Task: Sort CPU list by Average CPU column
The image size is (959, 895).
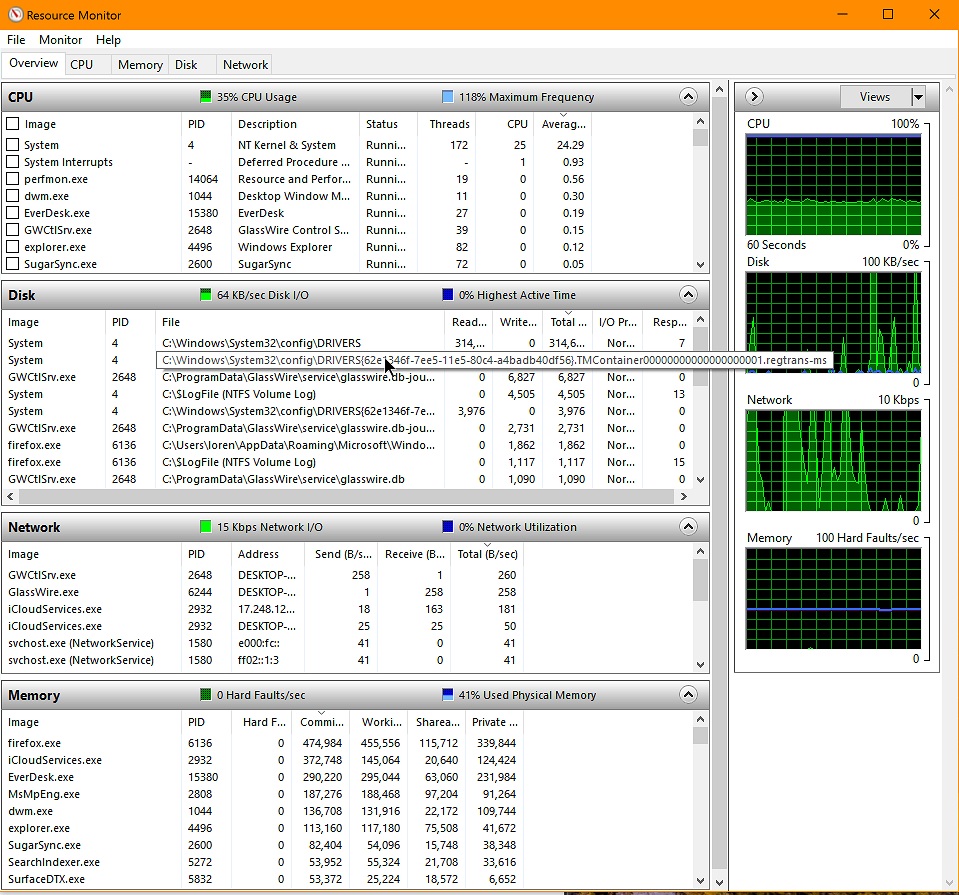Action: (x=563, y=124)
